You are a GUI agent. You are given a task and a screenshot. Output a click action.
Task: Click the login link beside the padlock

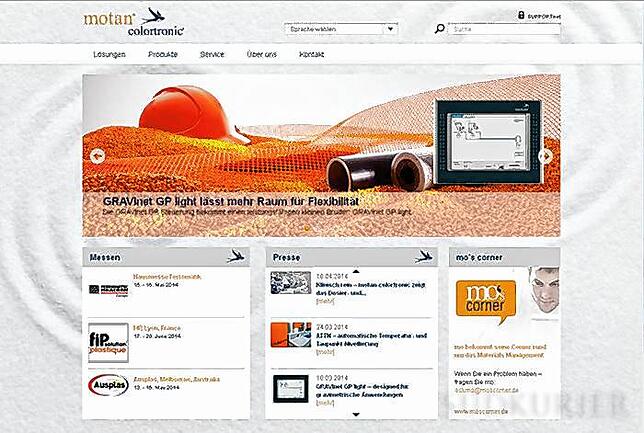click(544, 16)
